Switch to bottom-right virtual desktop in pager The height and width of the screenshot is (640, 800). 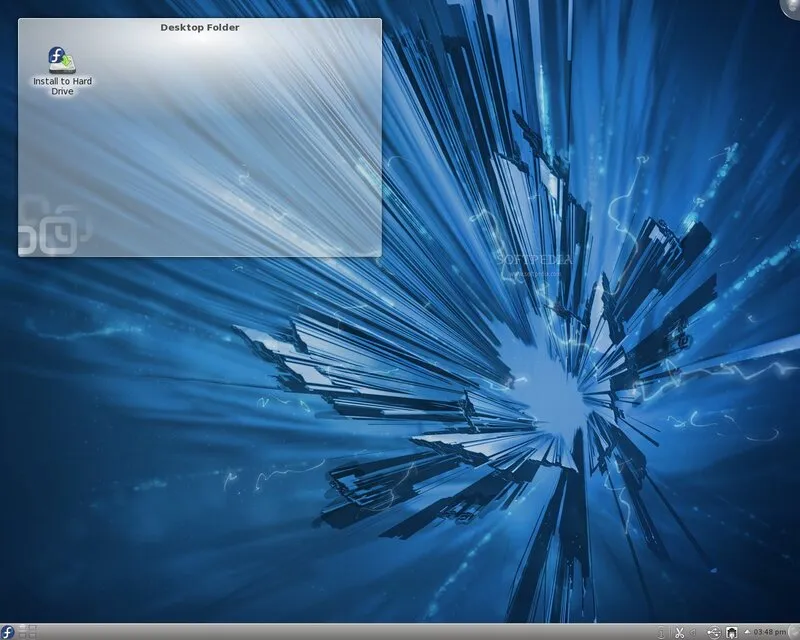pyautogui.click(x=32, y=635)
